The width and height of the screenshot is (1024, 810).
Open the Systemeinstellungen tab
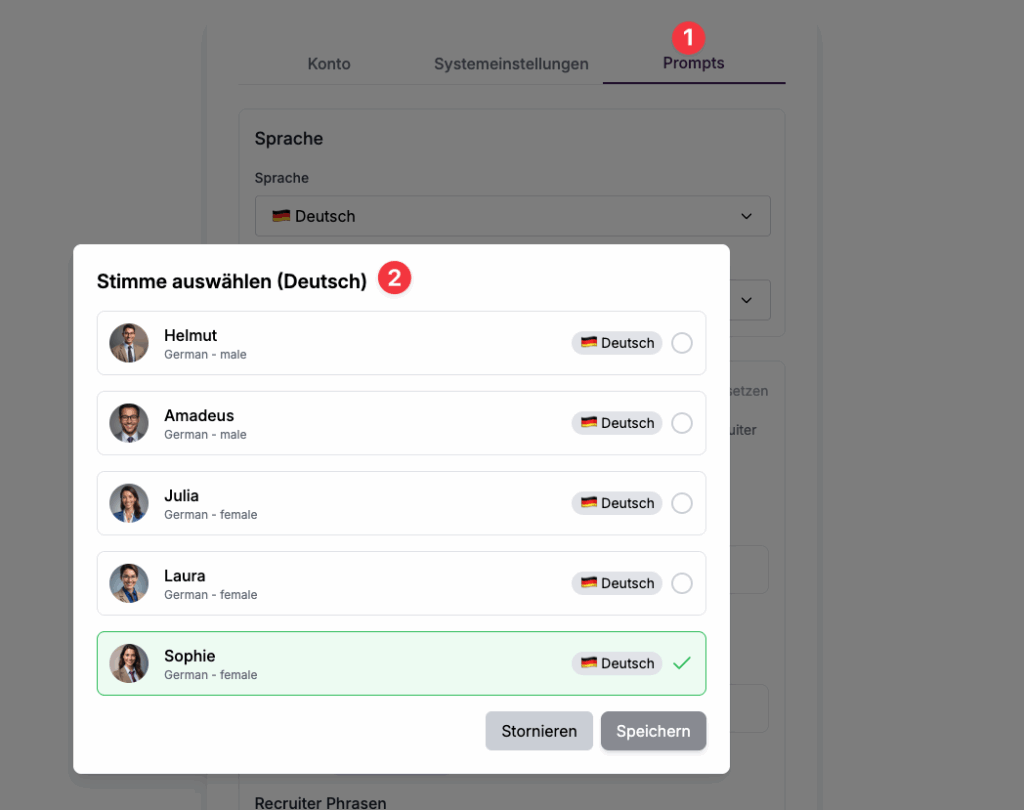coord(511,64)
